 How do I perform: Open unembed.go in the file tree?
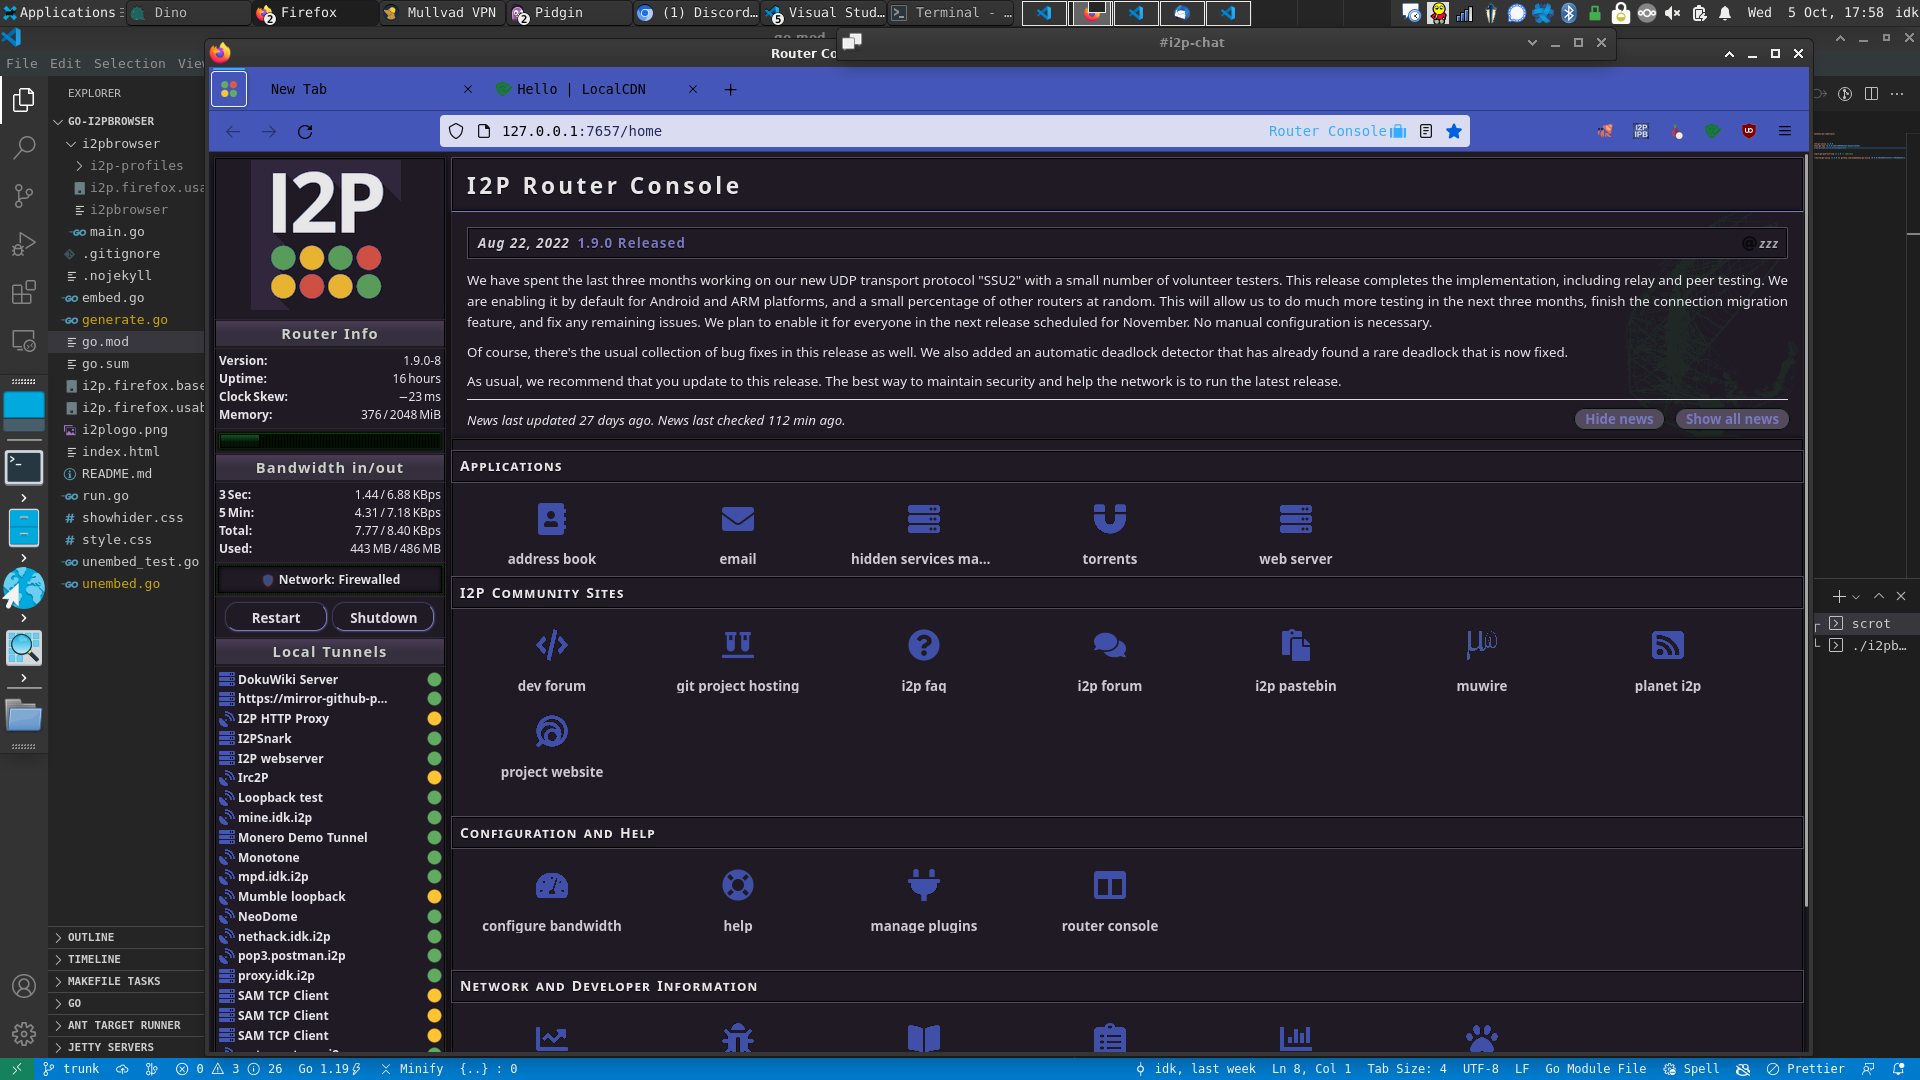tap(128, 584)
